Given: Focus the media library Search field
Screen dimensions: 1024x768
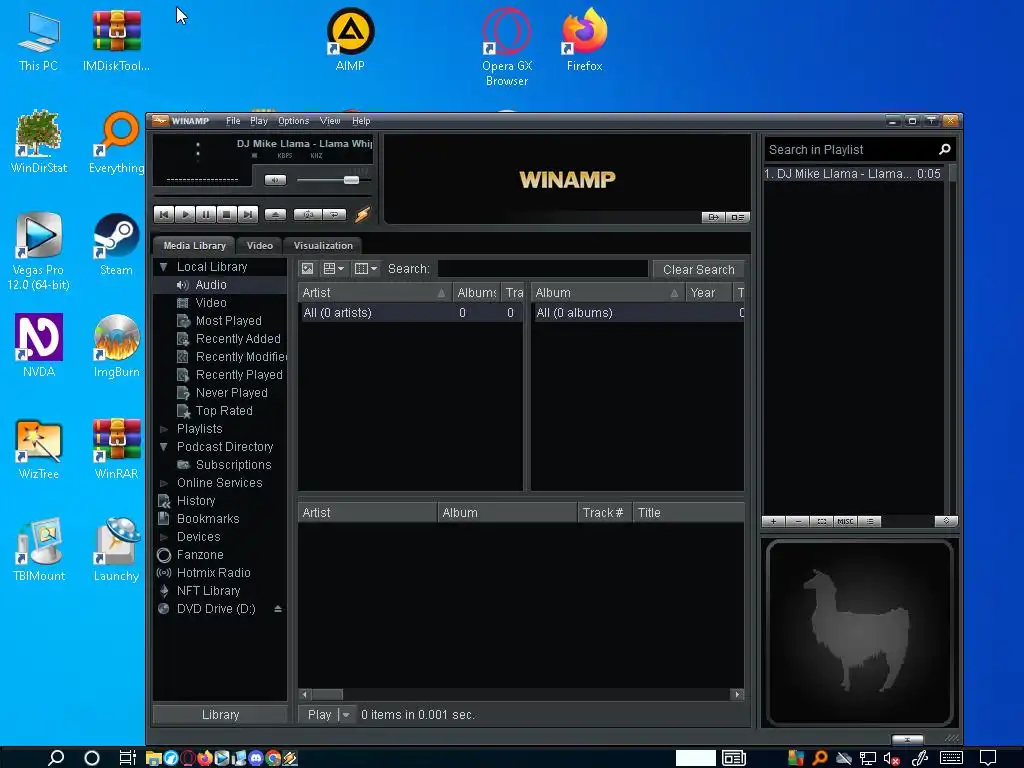Looking at the screenshot, I should [543, 269].
